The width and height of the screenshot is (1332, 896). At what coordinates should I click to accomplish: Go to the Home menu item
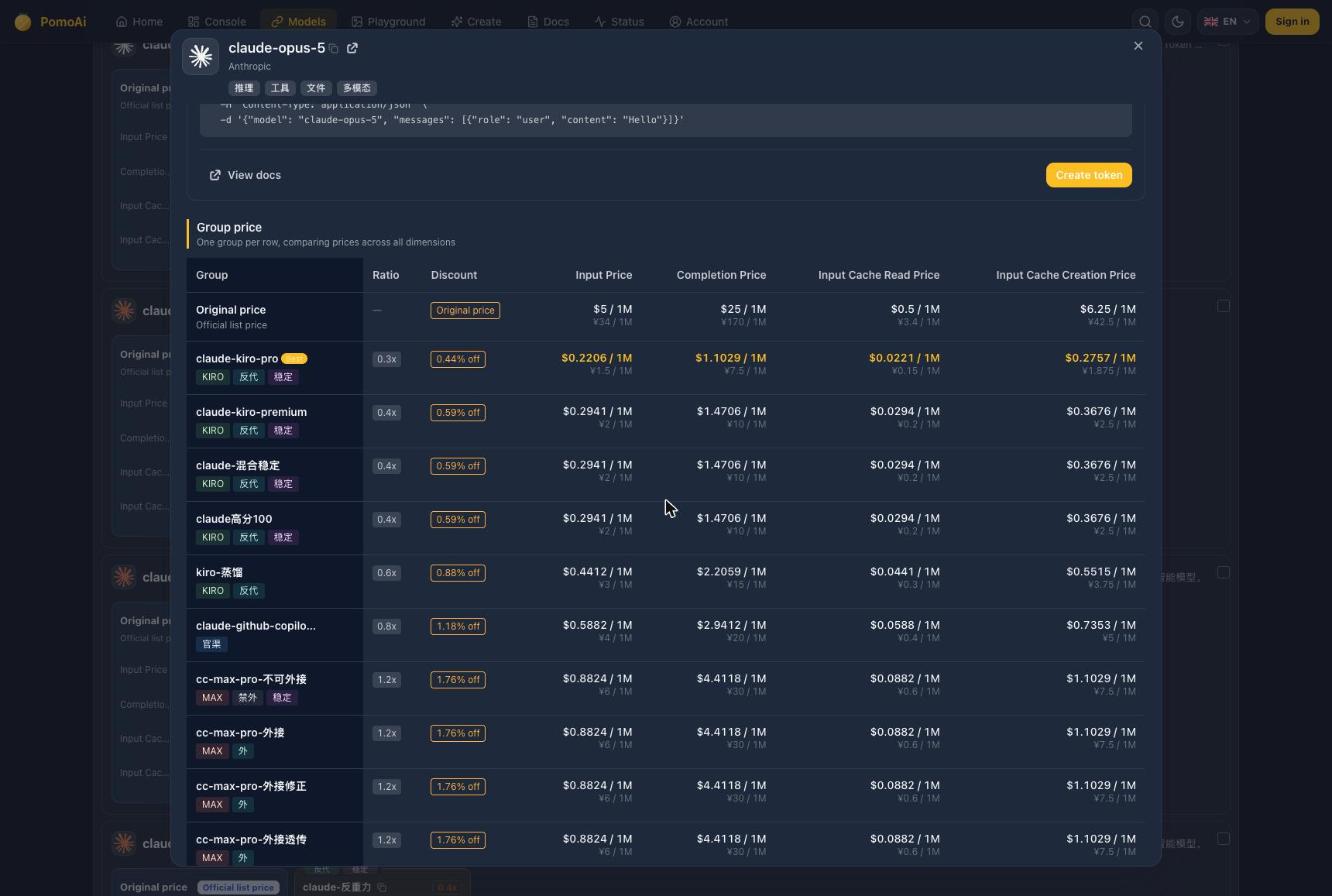139,21
